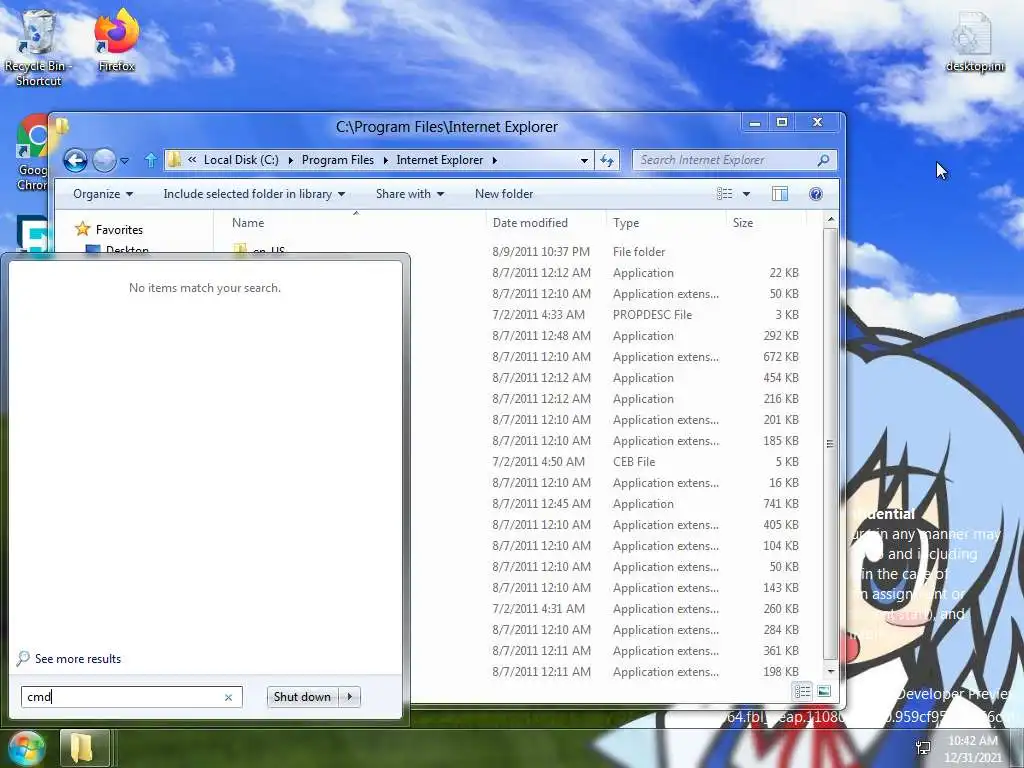Click New folder in toolbar
1024x768 pixels.
click(x=504, y=194)
